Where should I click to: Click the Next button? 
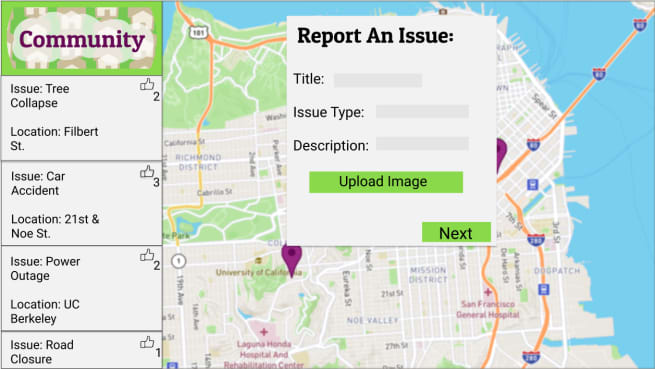(x=456, y=232)
